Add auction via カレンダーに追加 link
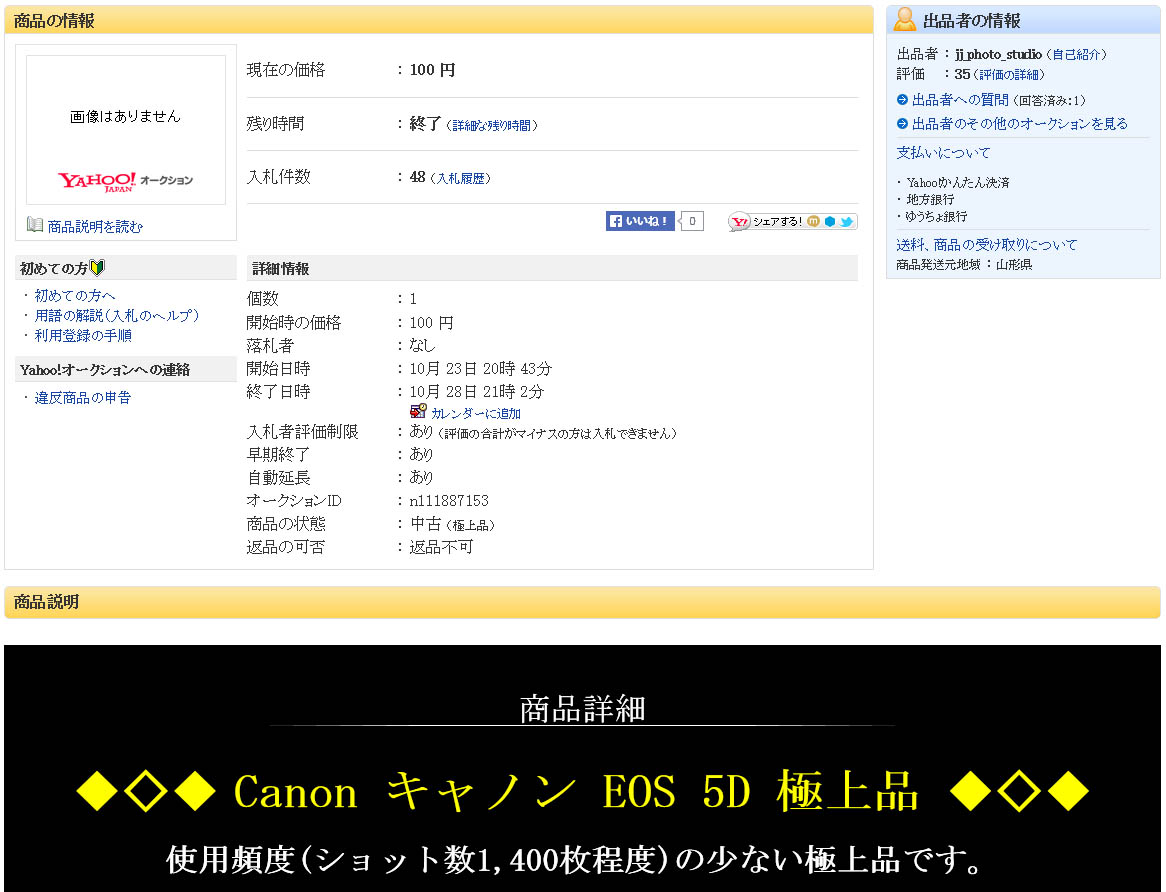The width and height of the screenshot is (1166, 892). pyautogui.click(x=476, y=413)
